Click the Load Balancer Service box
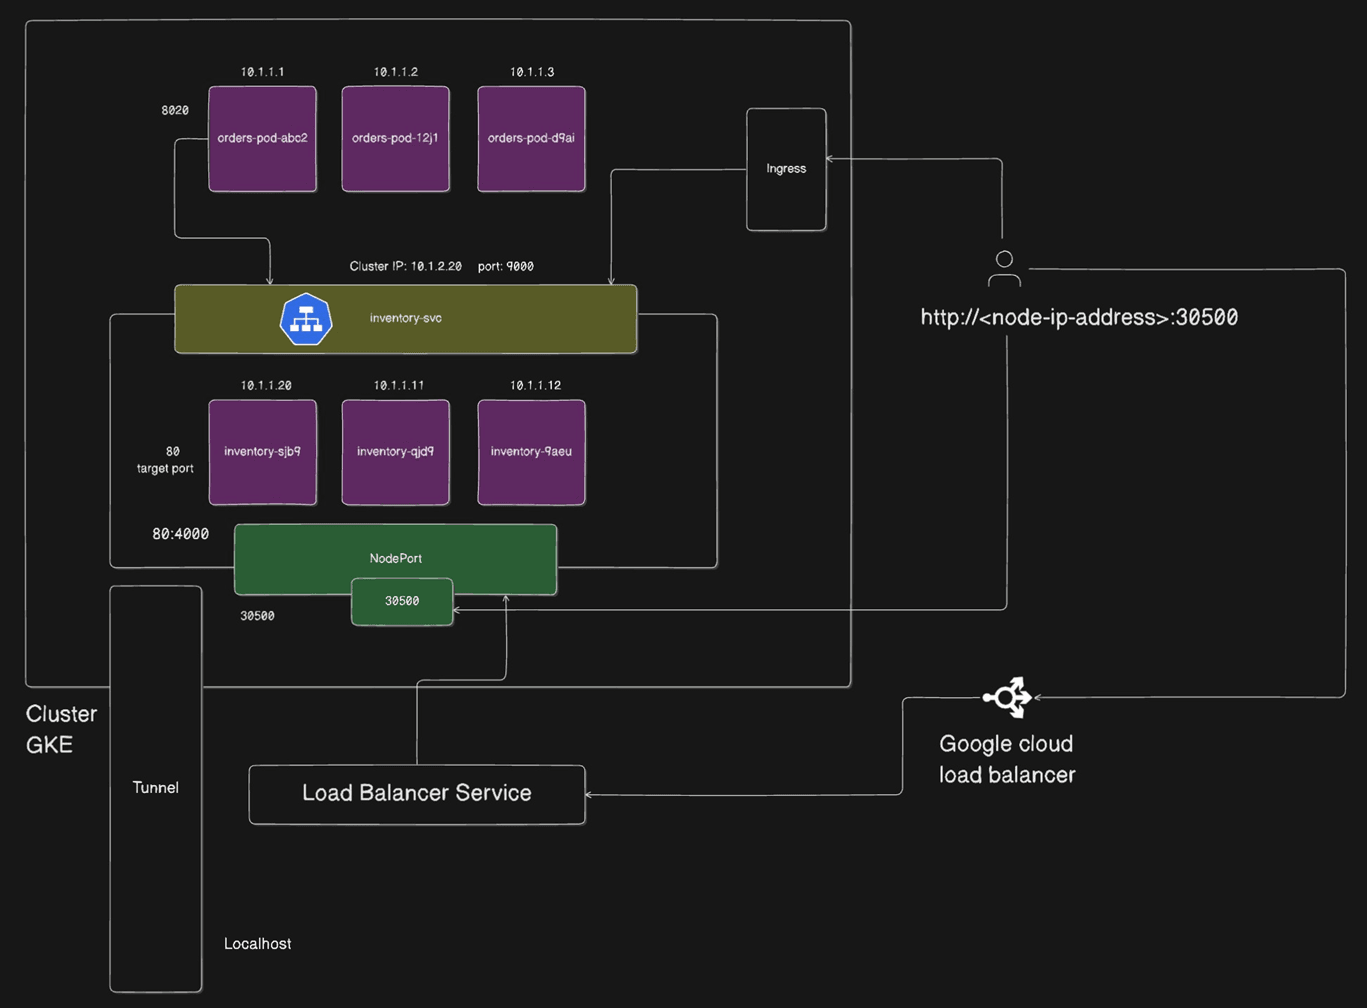The height and width of the screenshot is (1008, 1367). (x=417, y=794)
